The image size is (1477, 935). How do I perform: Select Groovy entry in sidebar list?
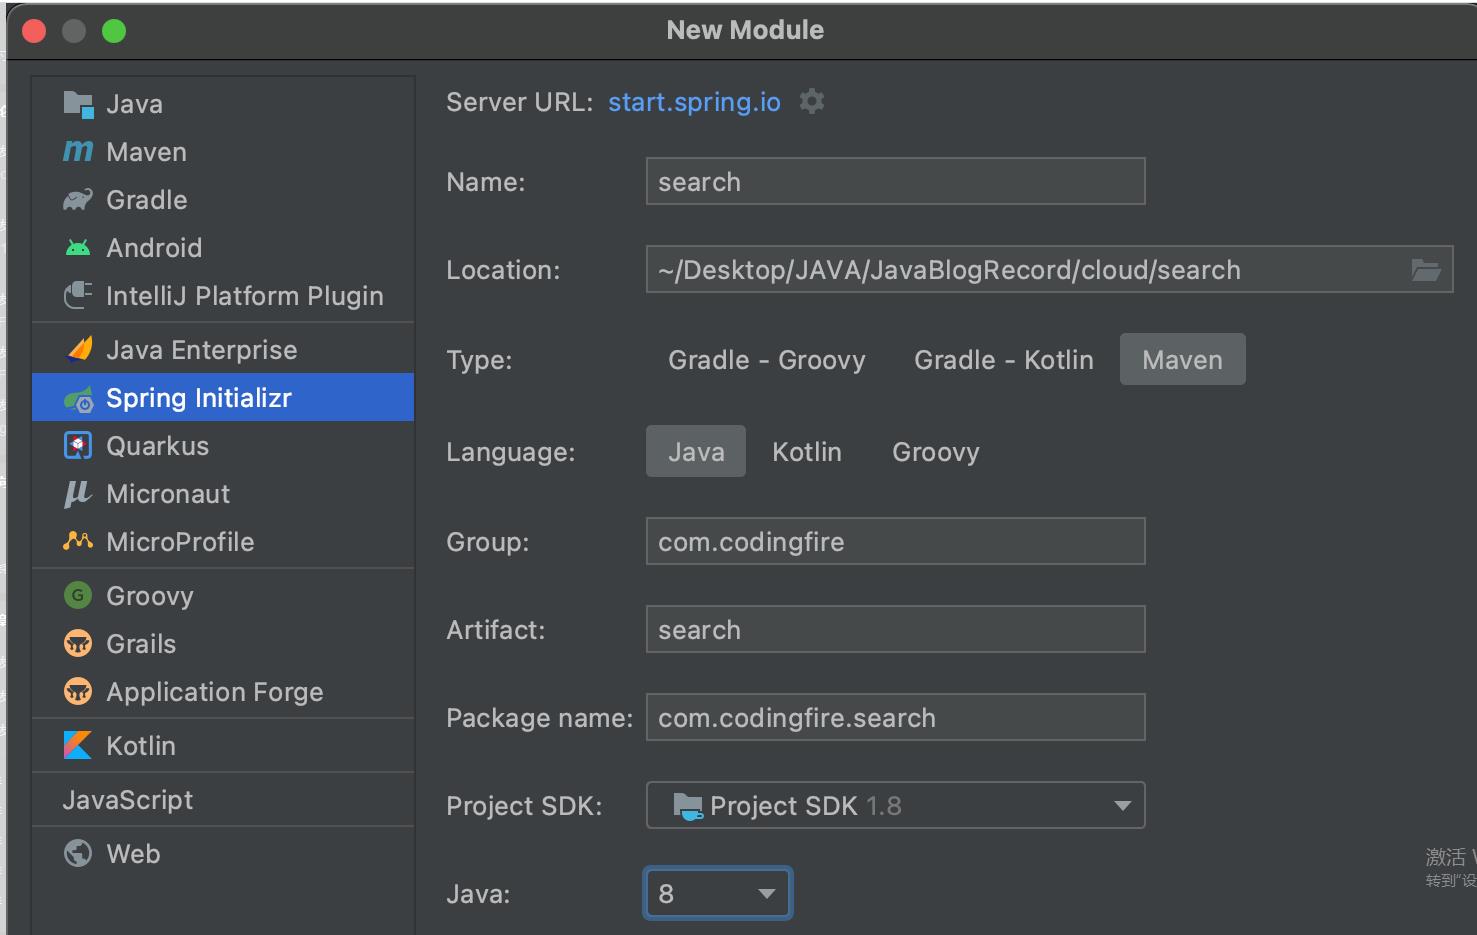(x=223, y=595)
